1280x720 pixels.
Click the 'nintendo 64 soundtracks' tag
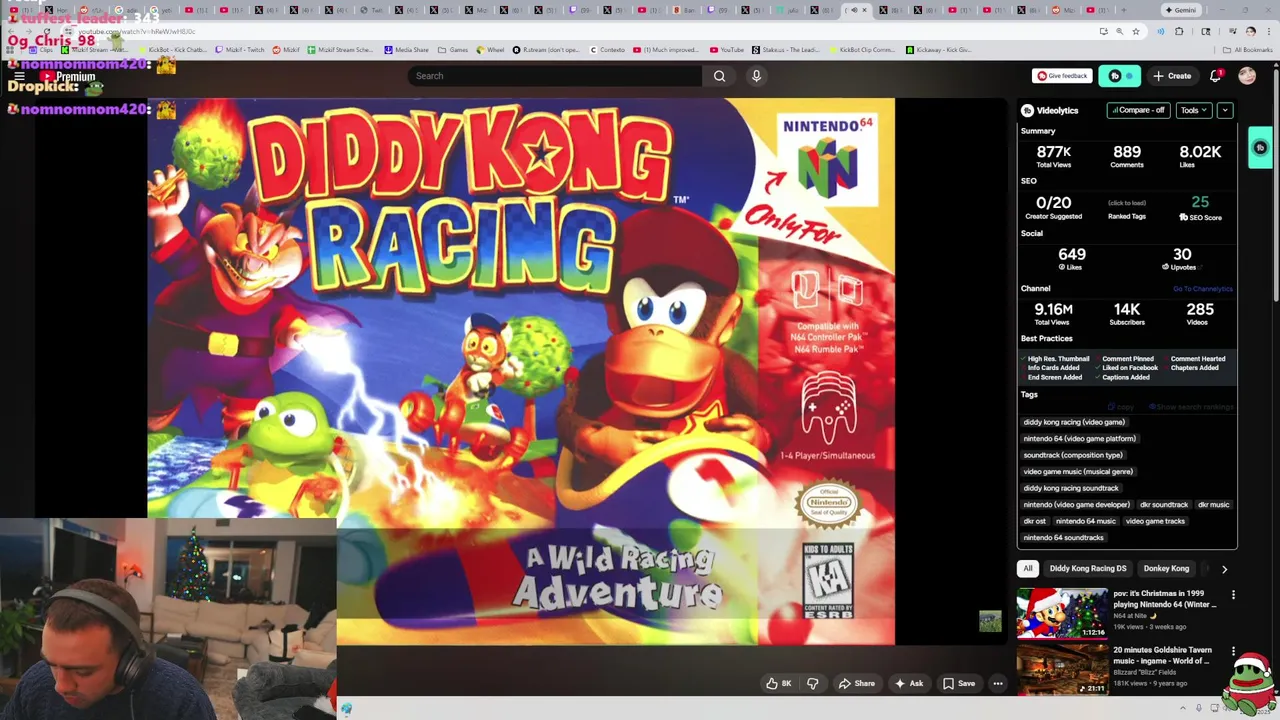(1063, 538)
